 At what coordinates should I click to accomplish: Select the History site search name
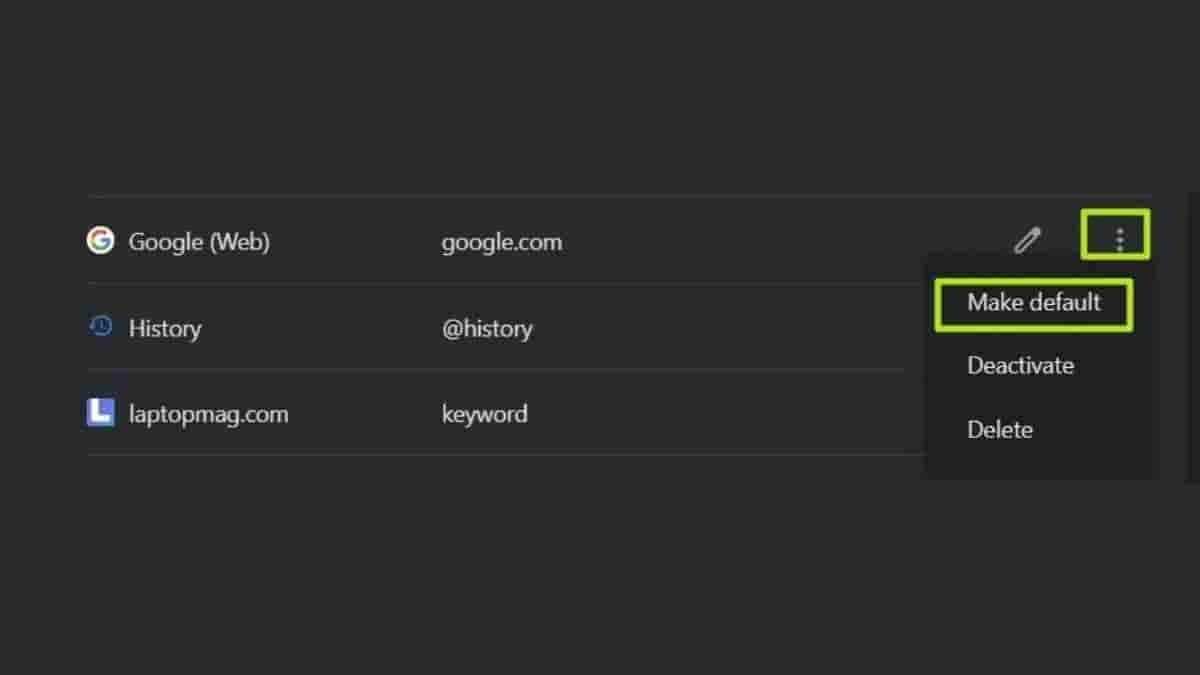click(x=165, y=328)
